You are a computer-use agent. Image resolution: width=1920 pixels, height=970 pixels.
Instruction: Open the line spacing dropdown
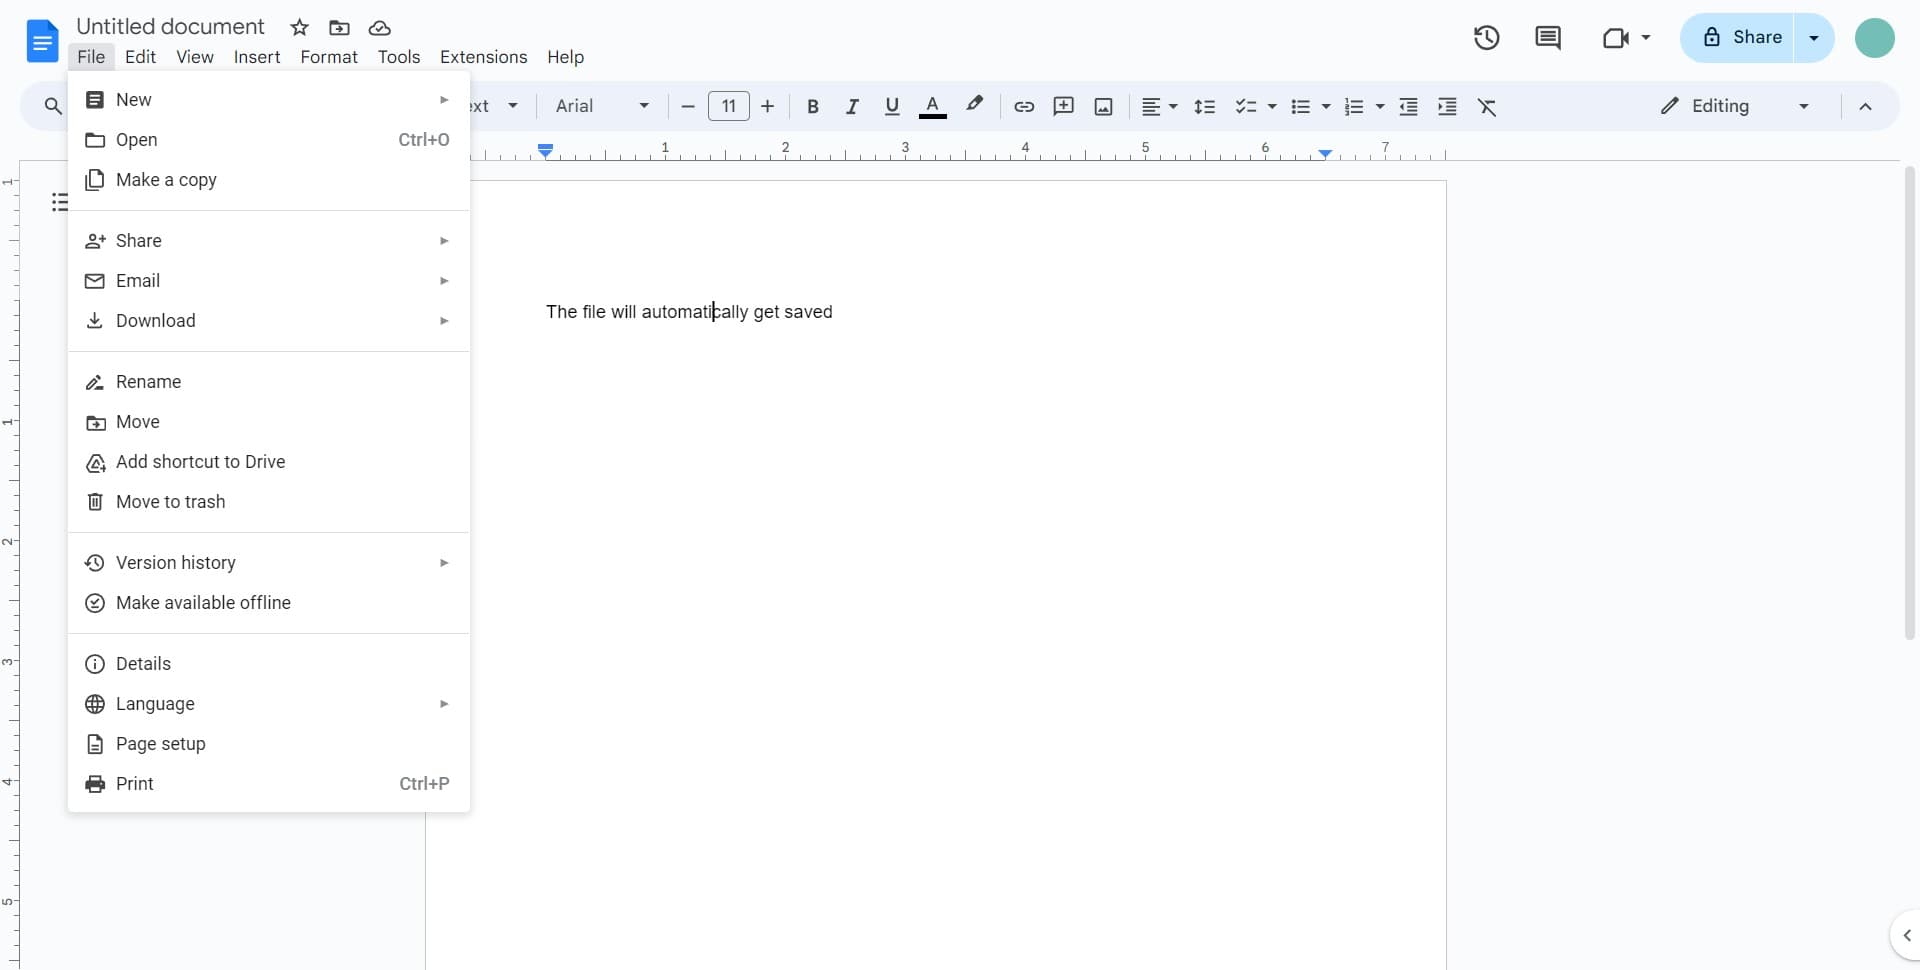click(1206, 106)
